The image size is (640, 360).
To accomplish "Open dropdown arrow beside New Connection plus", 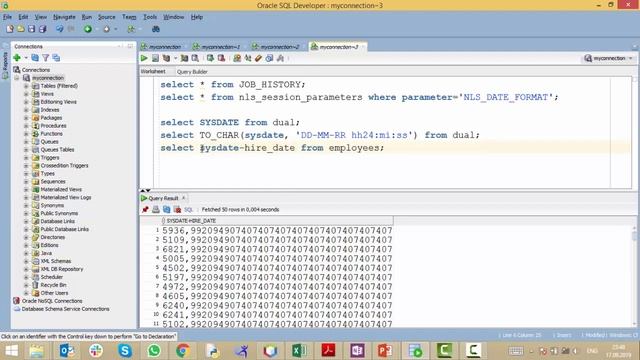I will click(x=26, y=58).
